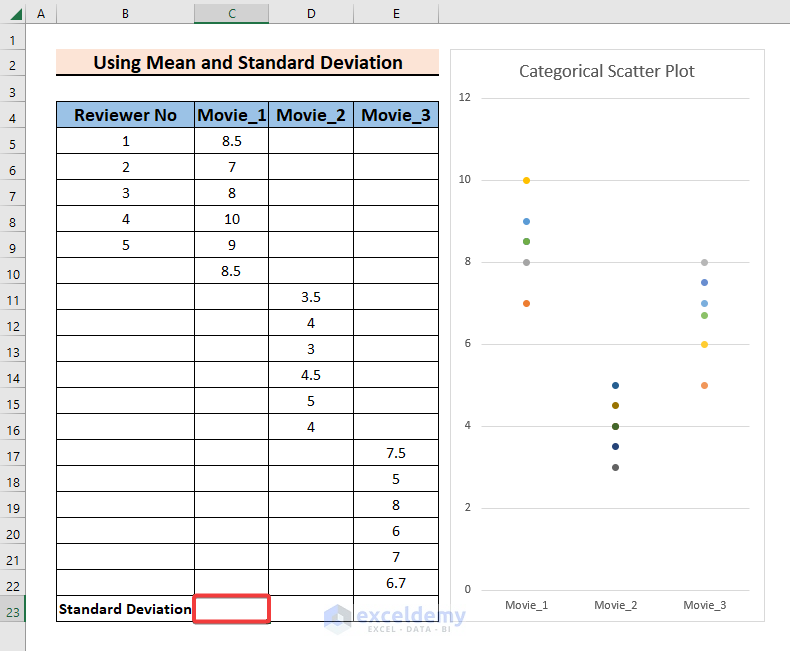Click the 'Movie_3' table header cell
The image size is (790, 651).
(397, 115)
